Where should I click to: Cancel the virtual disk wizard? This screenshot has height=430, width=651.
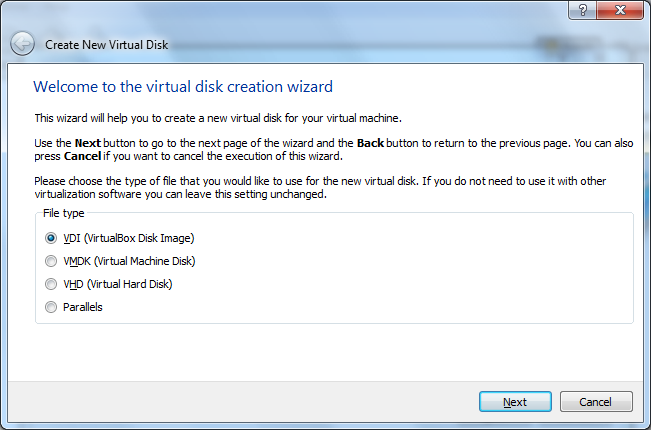[596, 402]
